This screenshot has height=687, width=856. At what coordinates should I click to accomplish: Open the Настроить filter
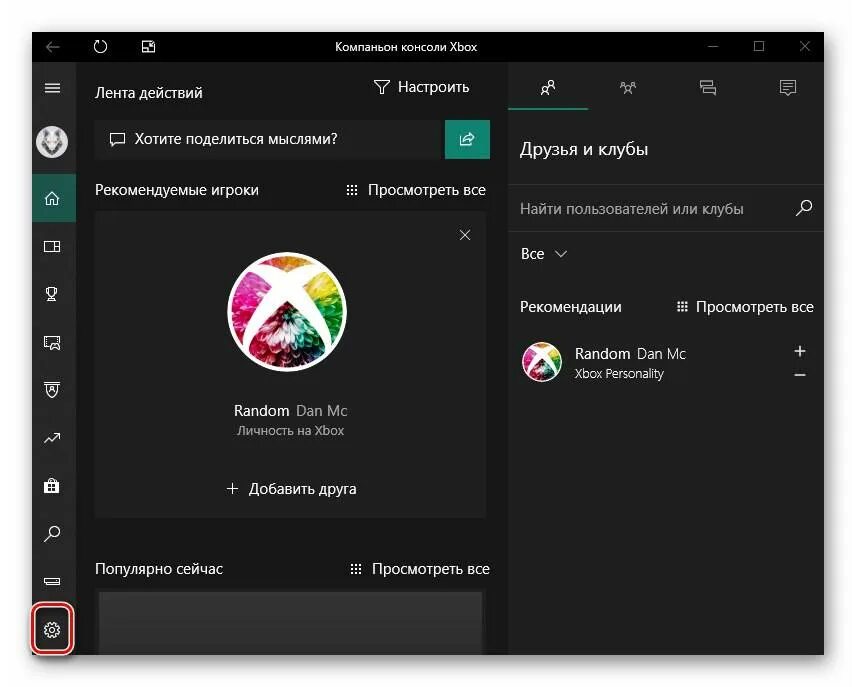coord(421,87)
